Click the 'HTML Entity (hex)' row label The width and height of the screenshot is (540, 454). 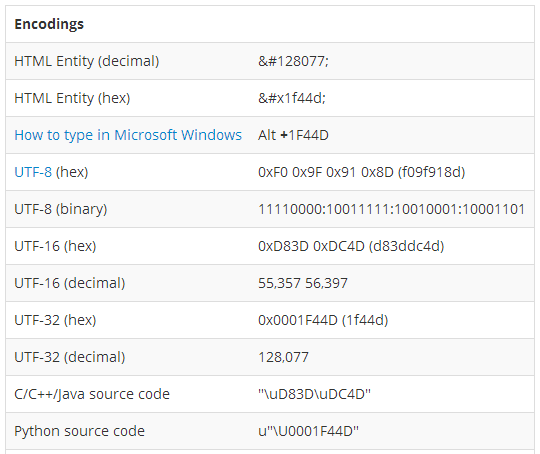(x=72, y=98)
